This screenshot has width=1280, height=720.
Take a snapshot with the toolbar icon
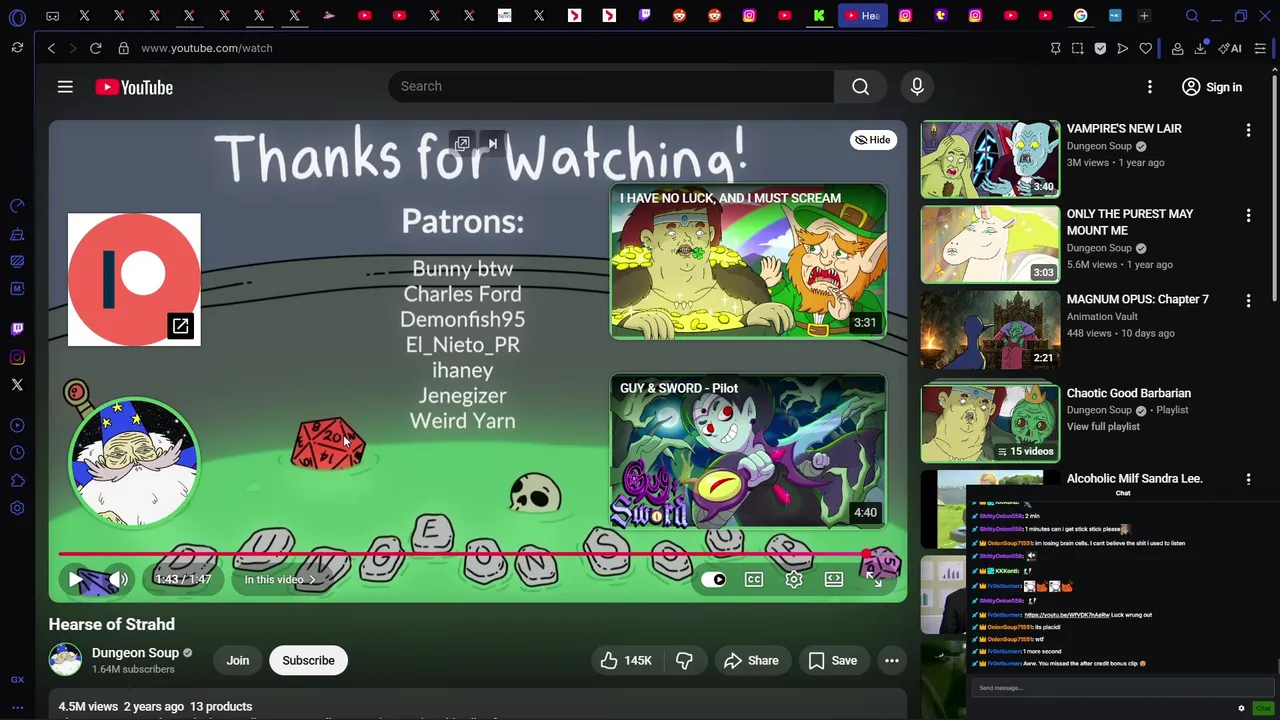(x=1078, y=48)
